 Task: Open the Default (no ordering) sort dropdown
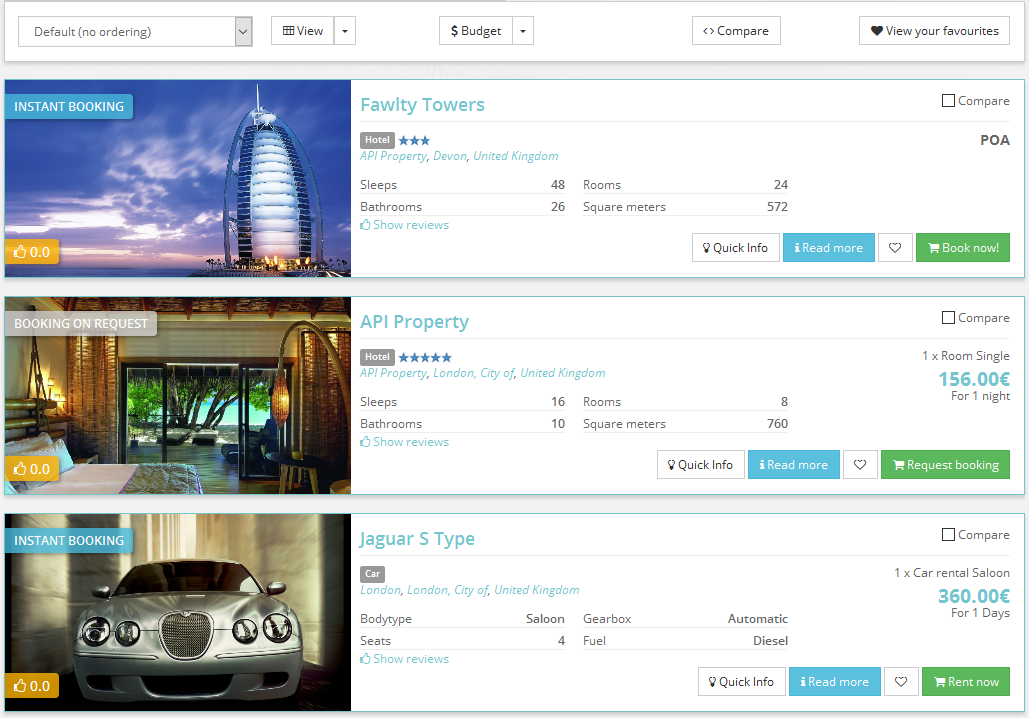[135, 32]
